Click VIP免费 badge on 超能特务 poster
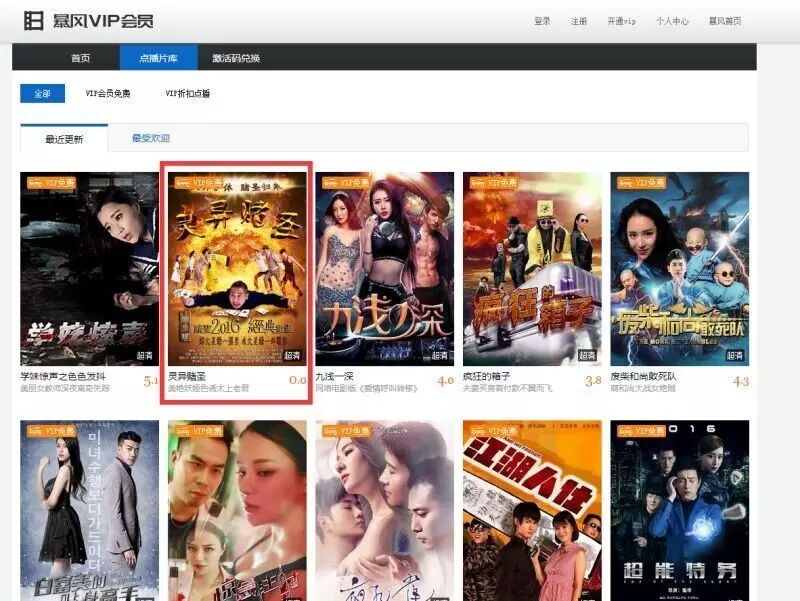800x601 pixels. click(x=641, y=431)
